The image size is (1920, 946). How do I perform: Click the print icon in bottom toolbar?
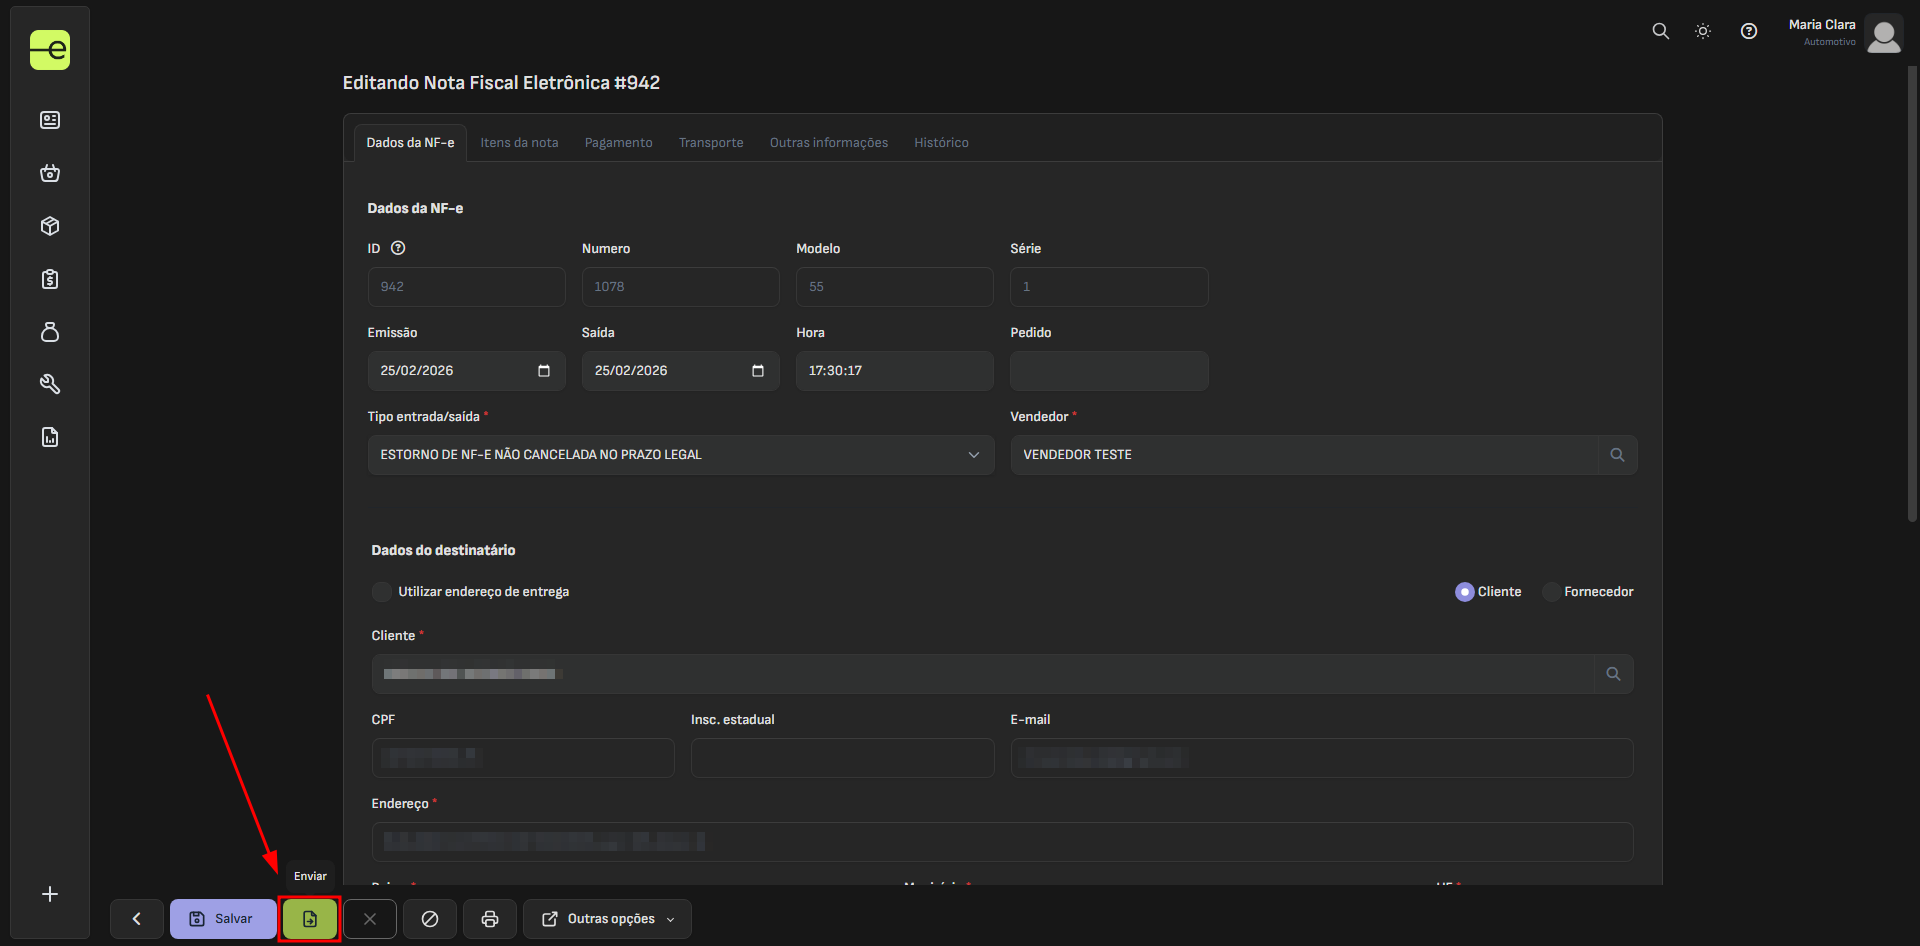pos(490,919)
